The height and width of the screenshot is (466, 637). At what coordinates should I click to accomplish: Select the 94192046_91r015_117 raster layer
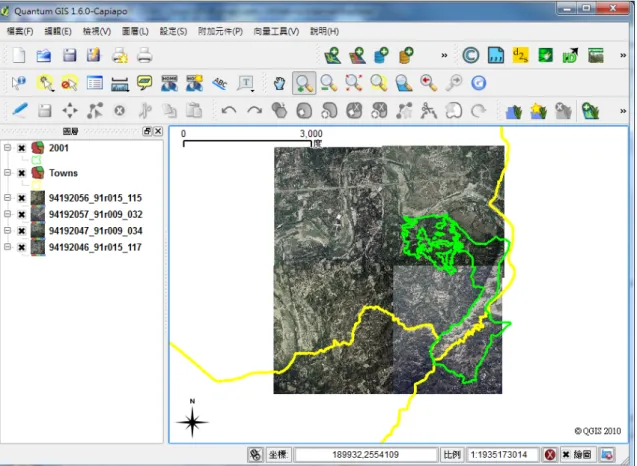[x=95, y=247]
